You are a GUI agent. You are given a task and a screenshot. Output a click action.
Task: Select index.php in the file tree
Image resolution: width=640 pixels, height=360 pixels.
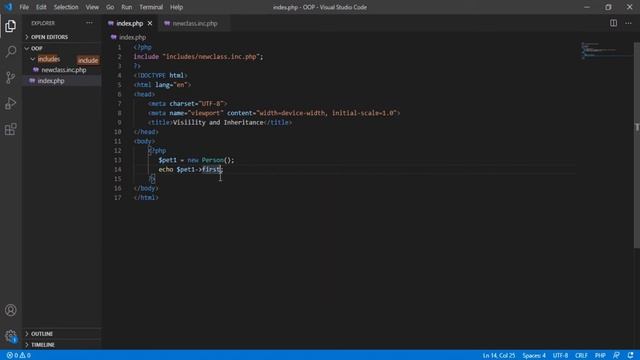[x=51, y=81]
